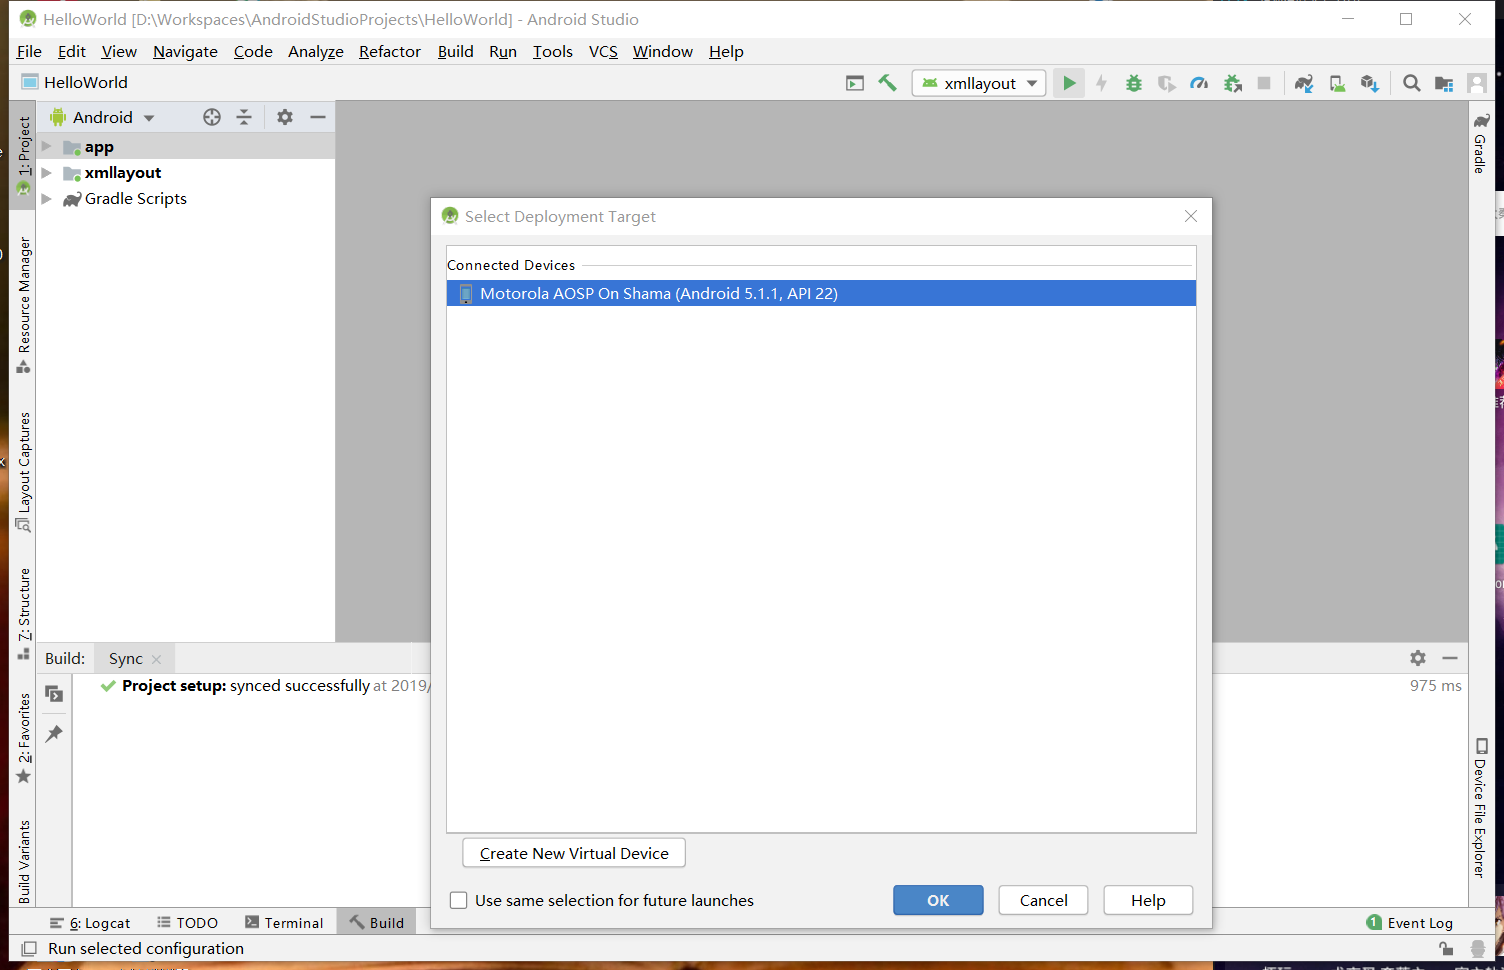Viewport: 1504px width, 970px height.
Task: Click the user account avatar icon
Action: pos(1477,83)
